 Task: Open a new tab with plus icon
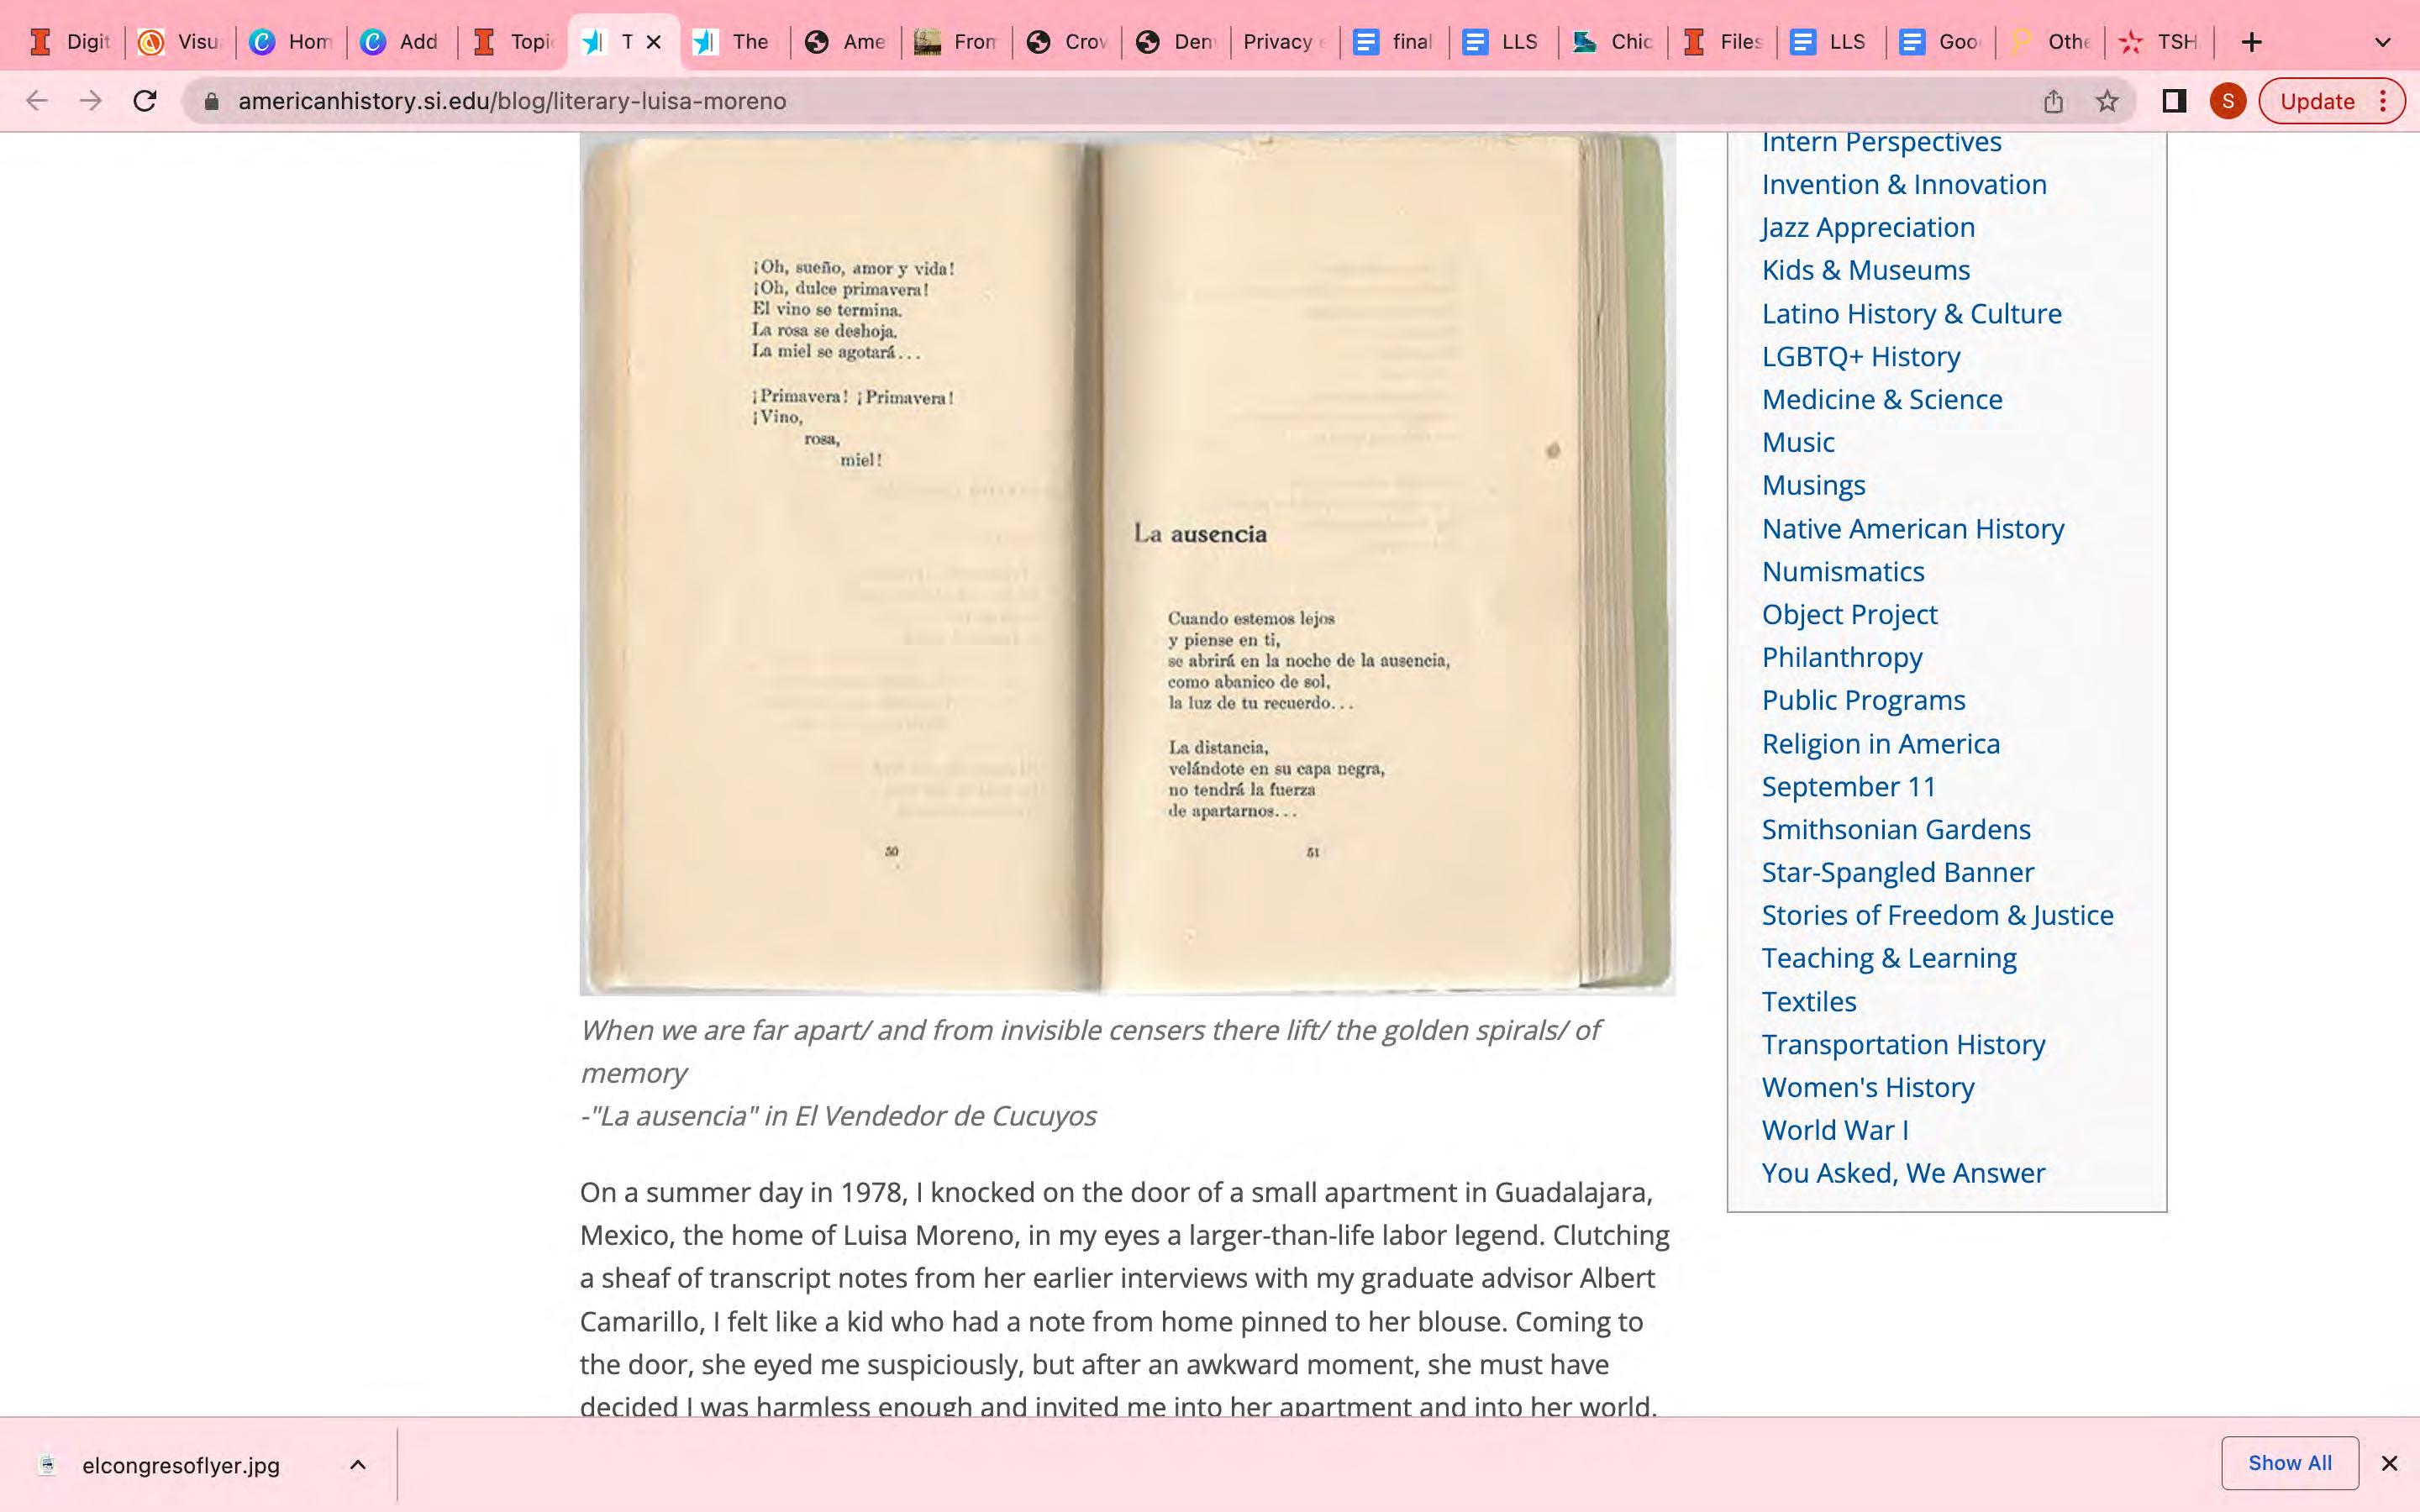pos(2251,42)
